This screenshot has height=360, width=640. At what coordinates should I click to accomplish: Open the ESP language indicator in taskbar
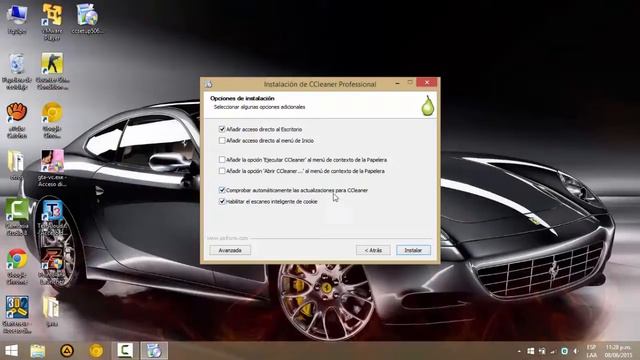tap(591, 351)
